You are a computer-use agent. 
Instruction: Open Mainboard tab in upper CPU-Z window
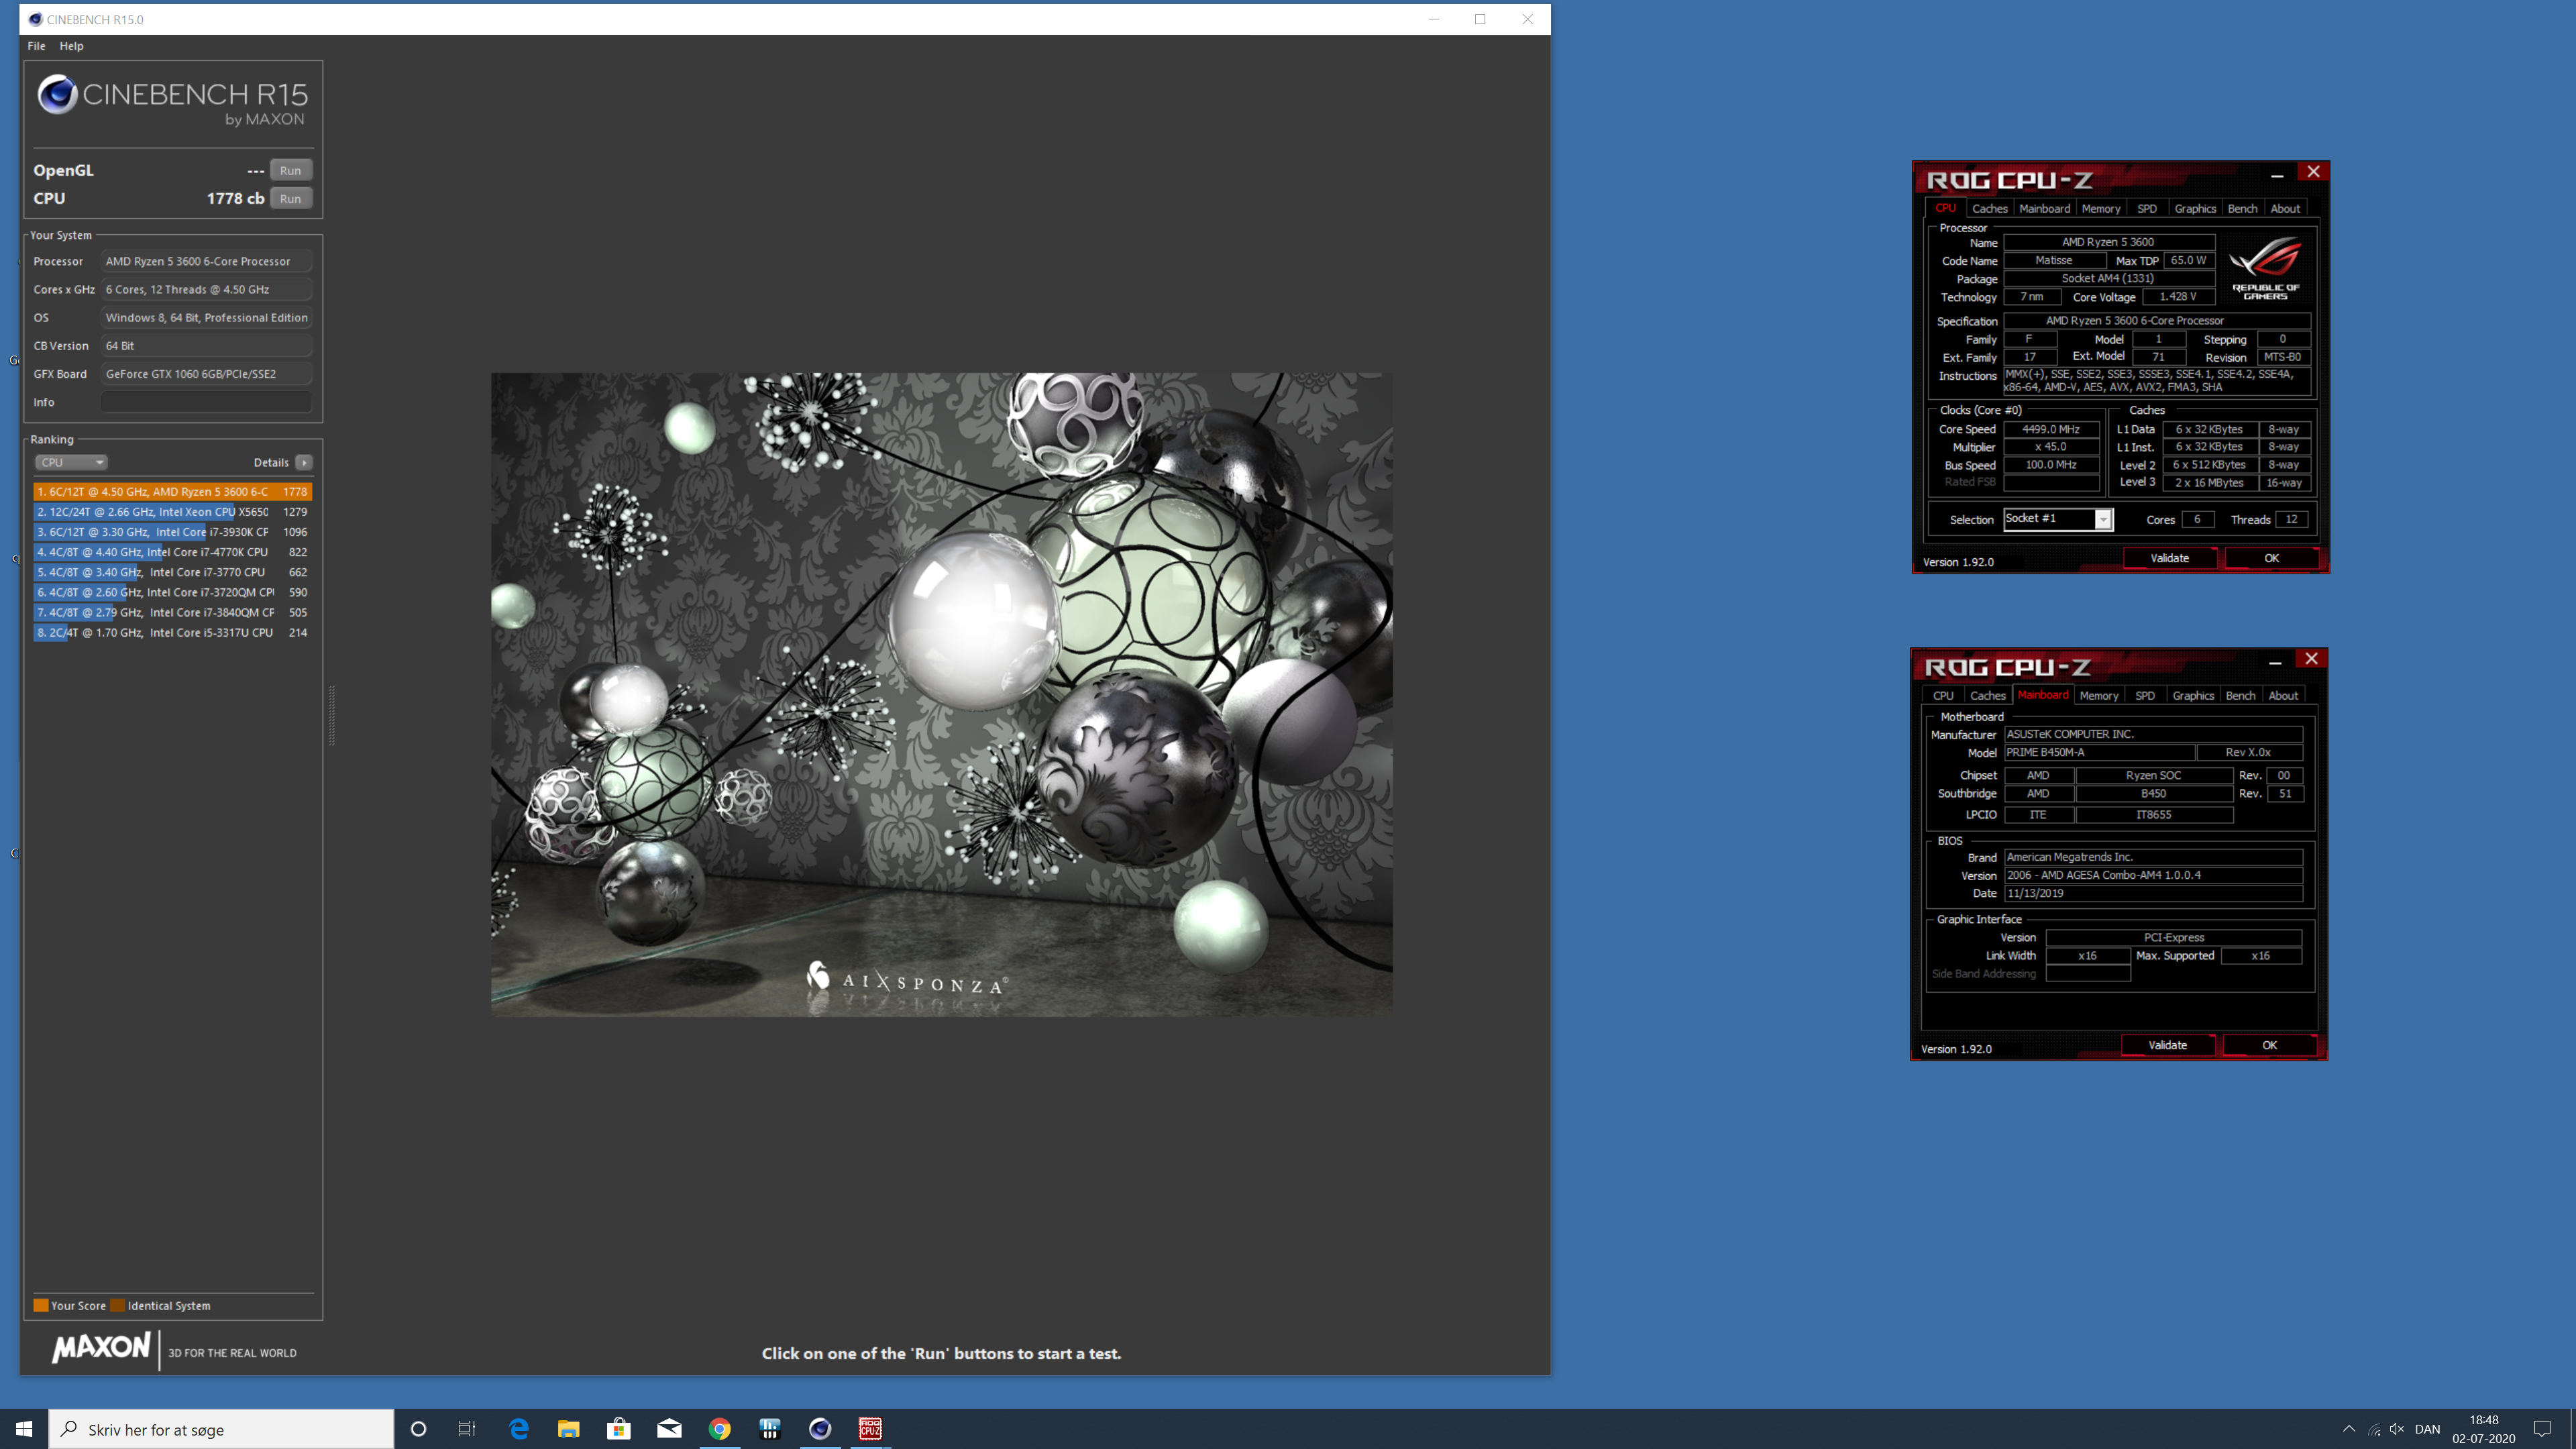pyautogui.click(x=2044, y=208)
